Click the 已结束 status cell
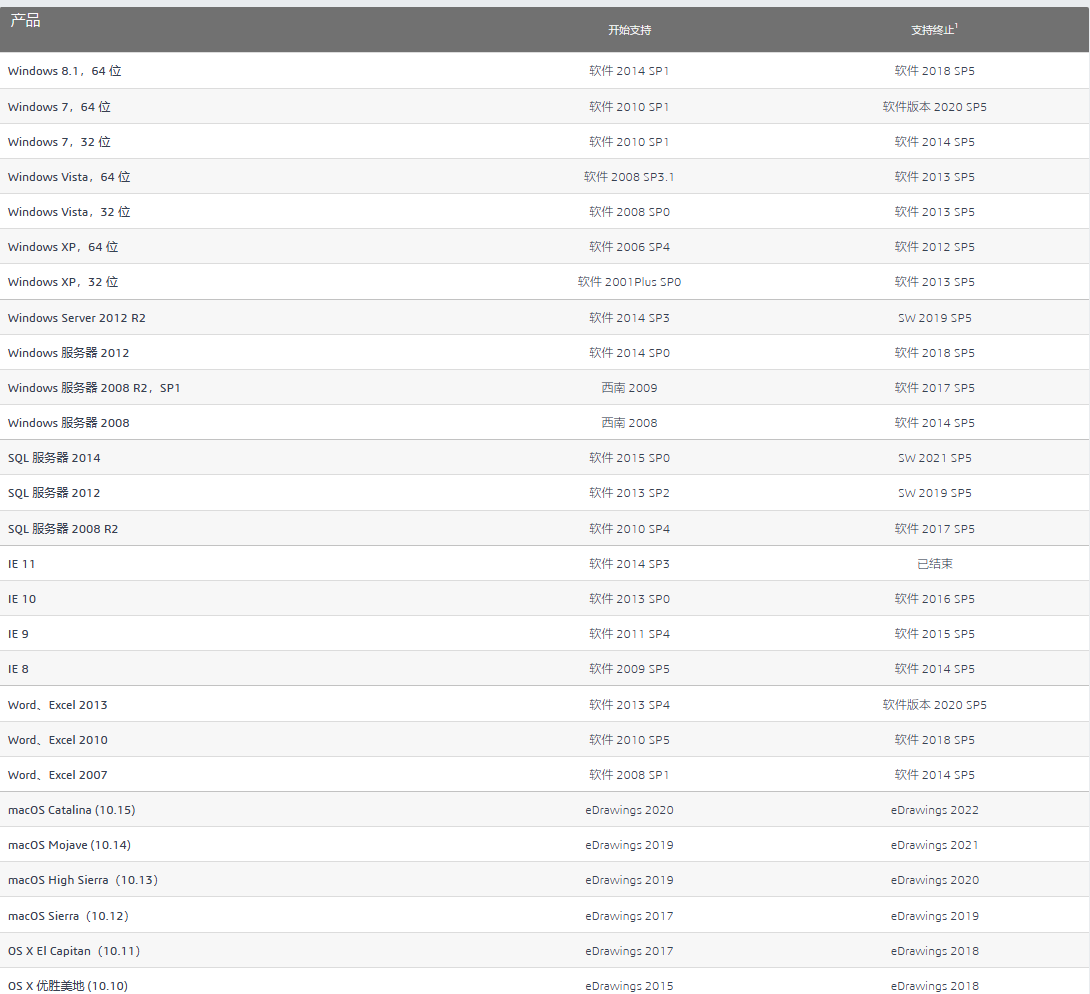 click(x=934, y=564)
